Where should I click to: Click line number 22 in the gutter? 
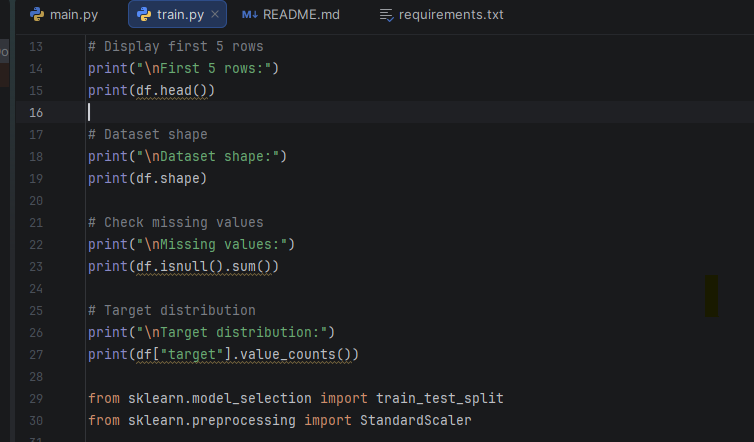tap(36, 245)
